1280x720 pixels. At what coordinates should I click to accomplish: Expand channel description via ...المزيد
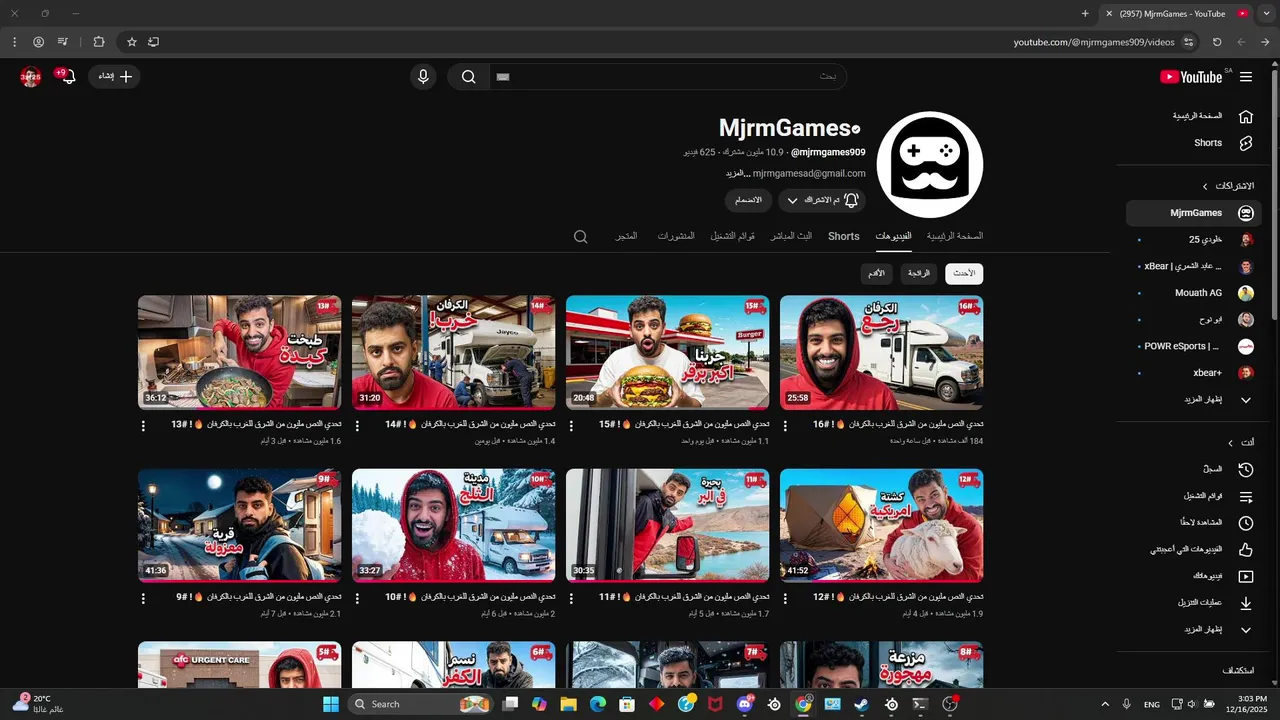pos(737,173)
